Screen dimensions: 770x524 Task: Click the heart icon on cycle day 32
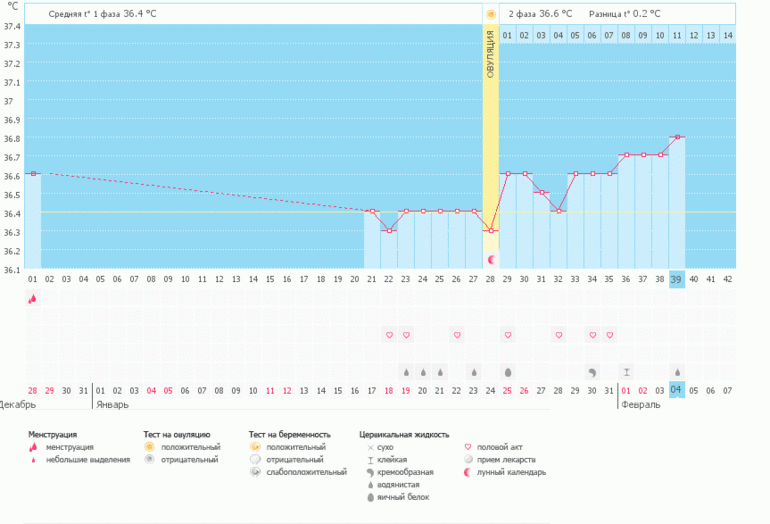(558, 335)
